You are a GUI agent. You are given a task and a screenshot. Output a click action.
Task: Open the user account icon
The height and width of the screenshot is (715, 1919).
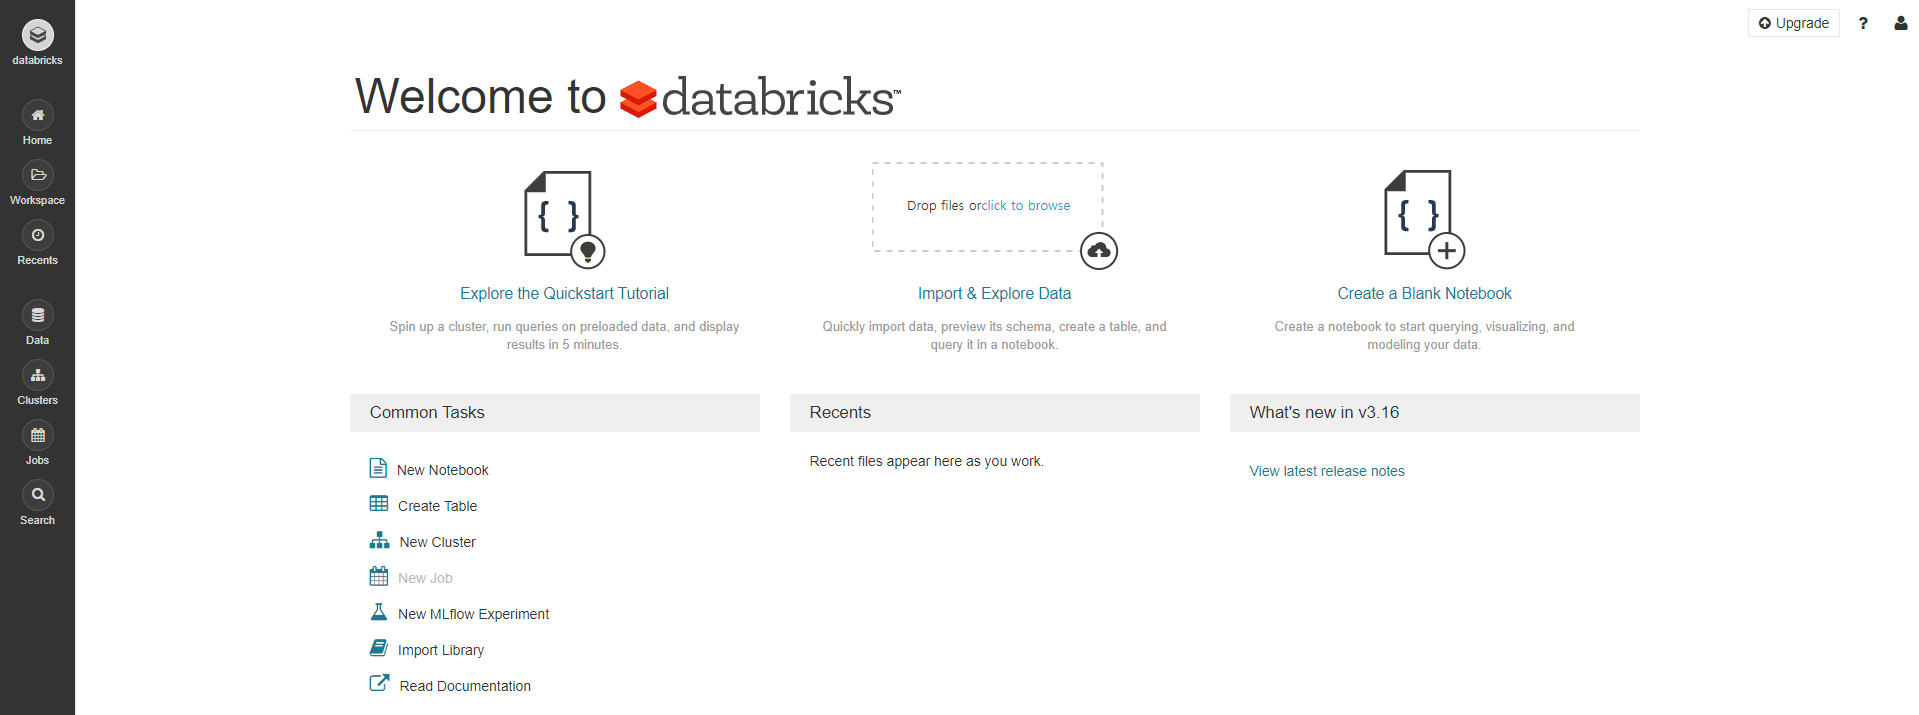click(x=1900, y=23)
